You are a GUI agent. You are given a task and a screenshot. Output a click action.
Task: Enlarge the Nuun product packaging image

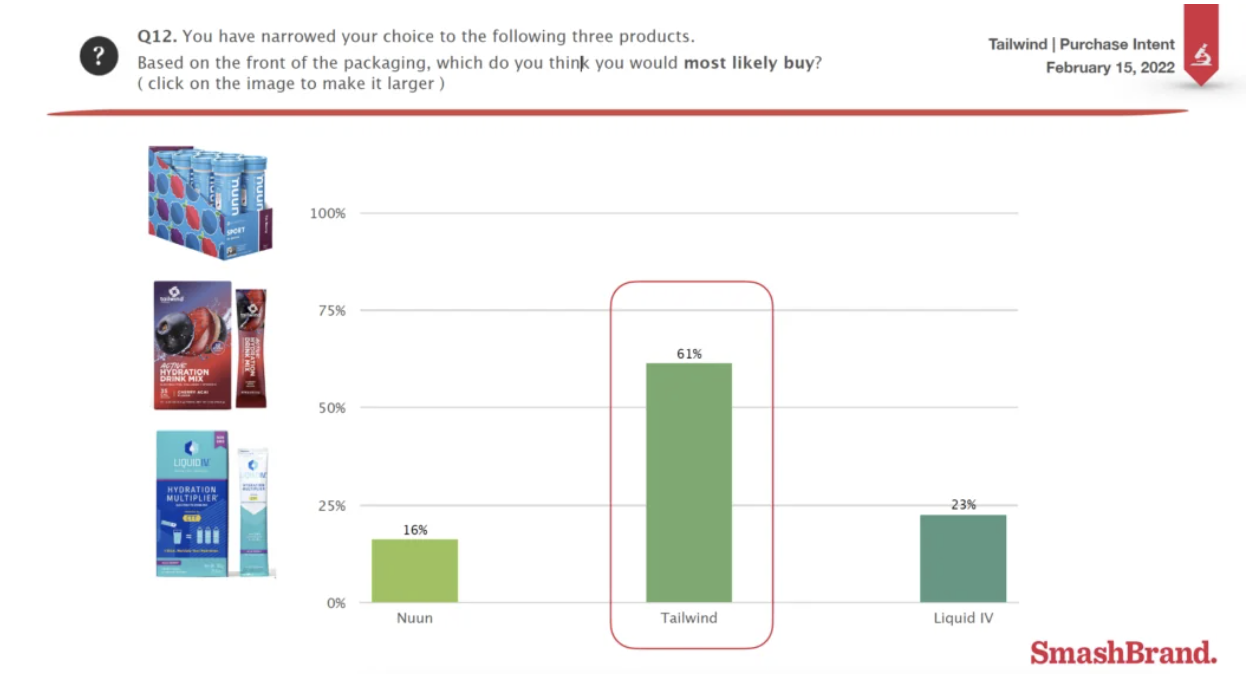211,203
